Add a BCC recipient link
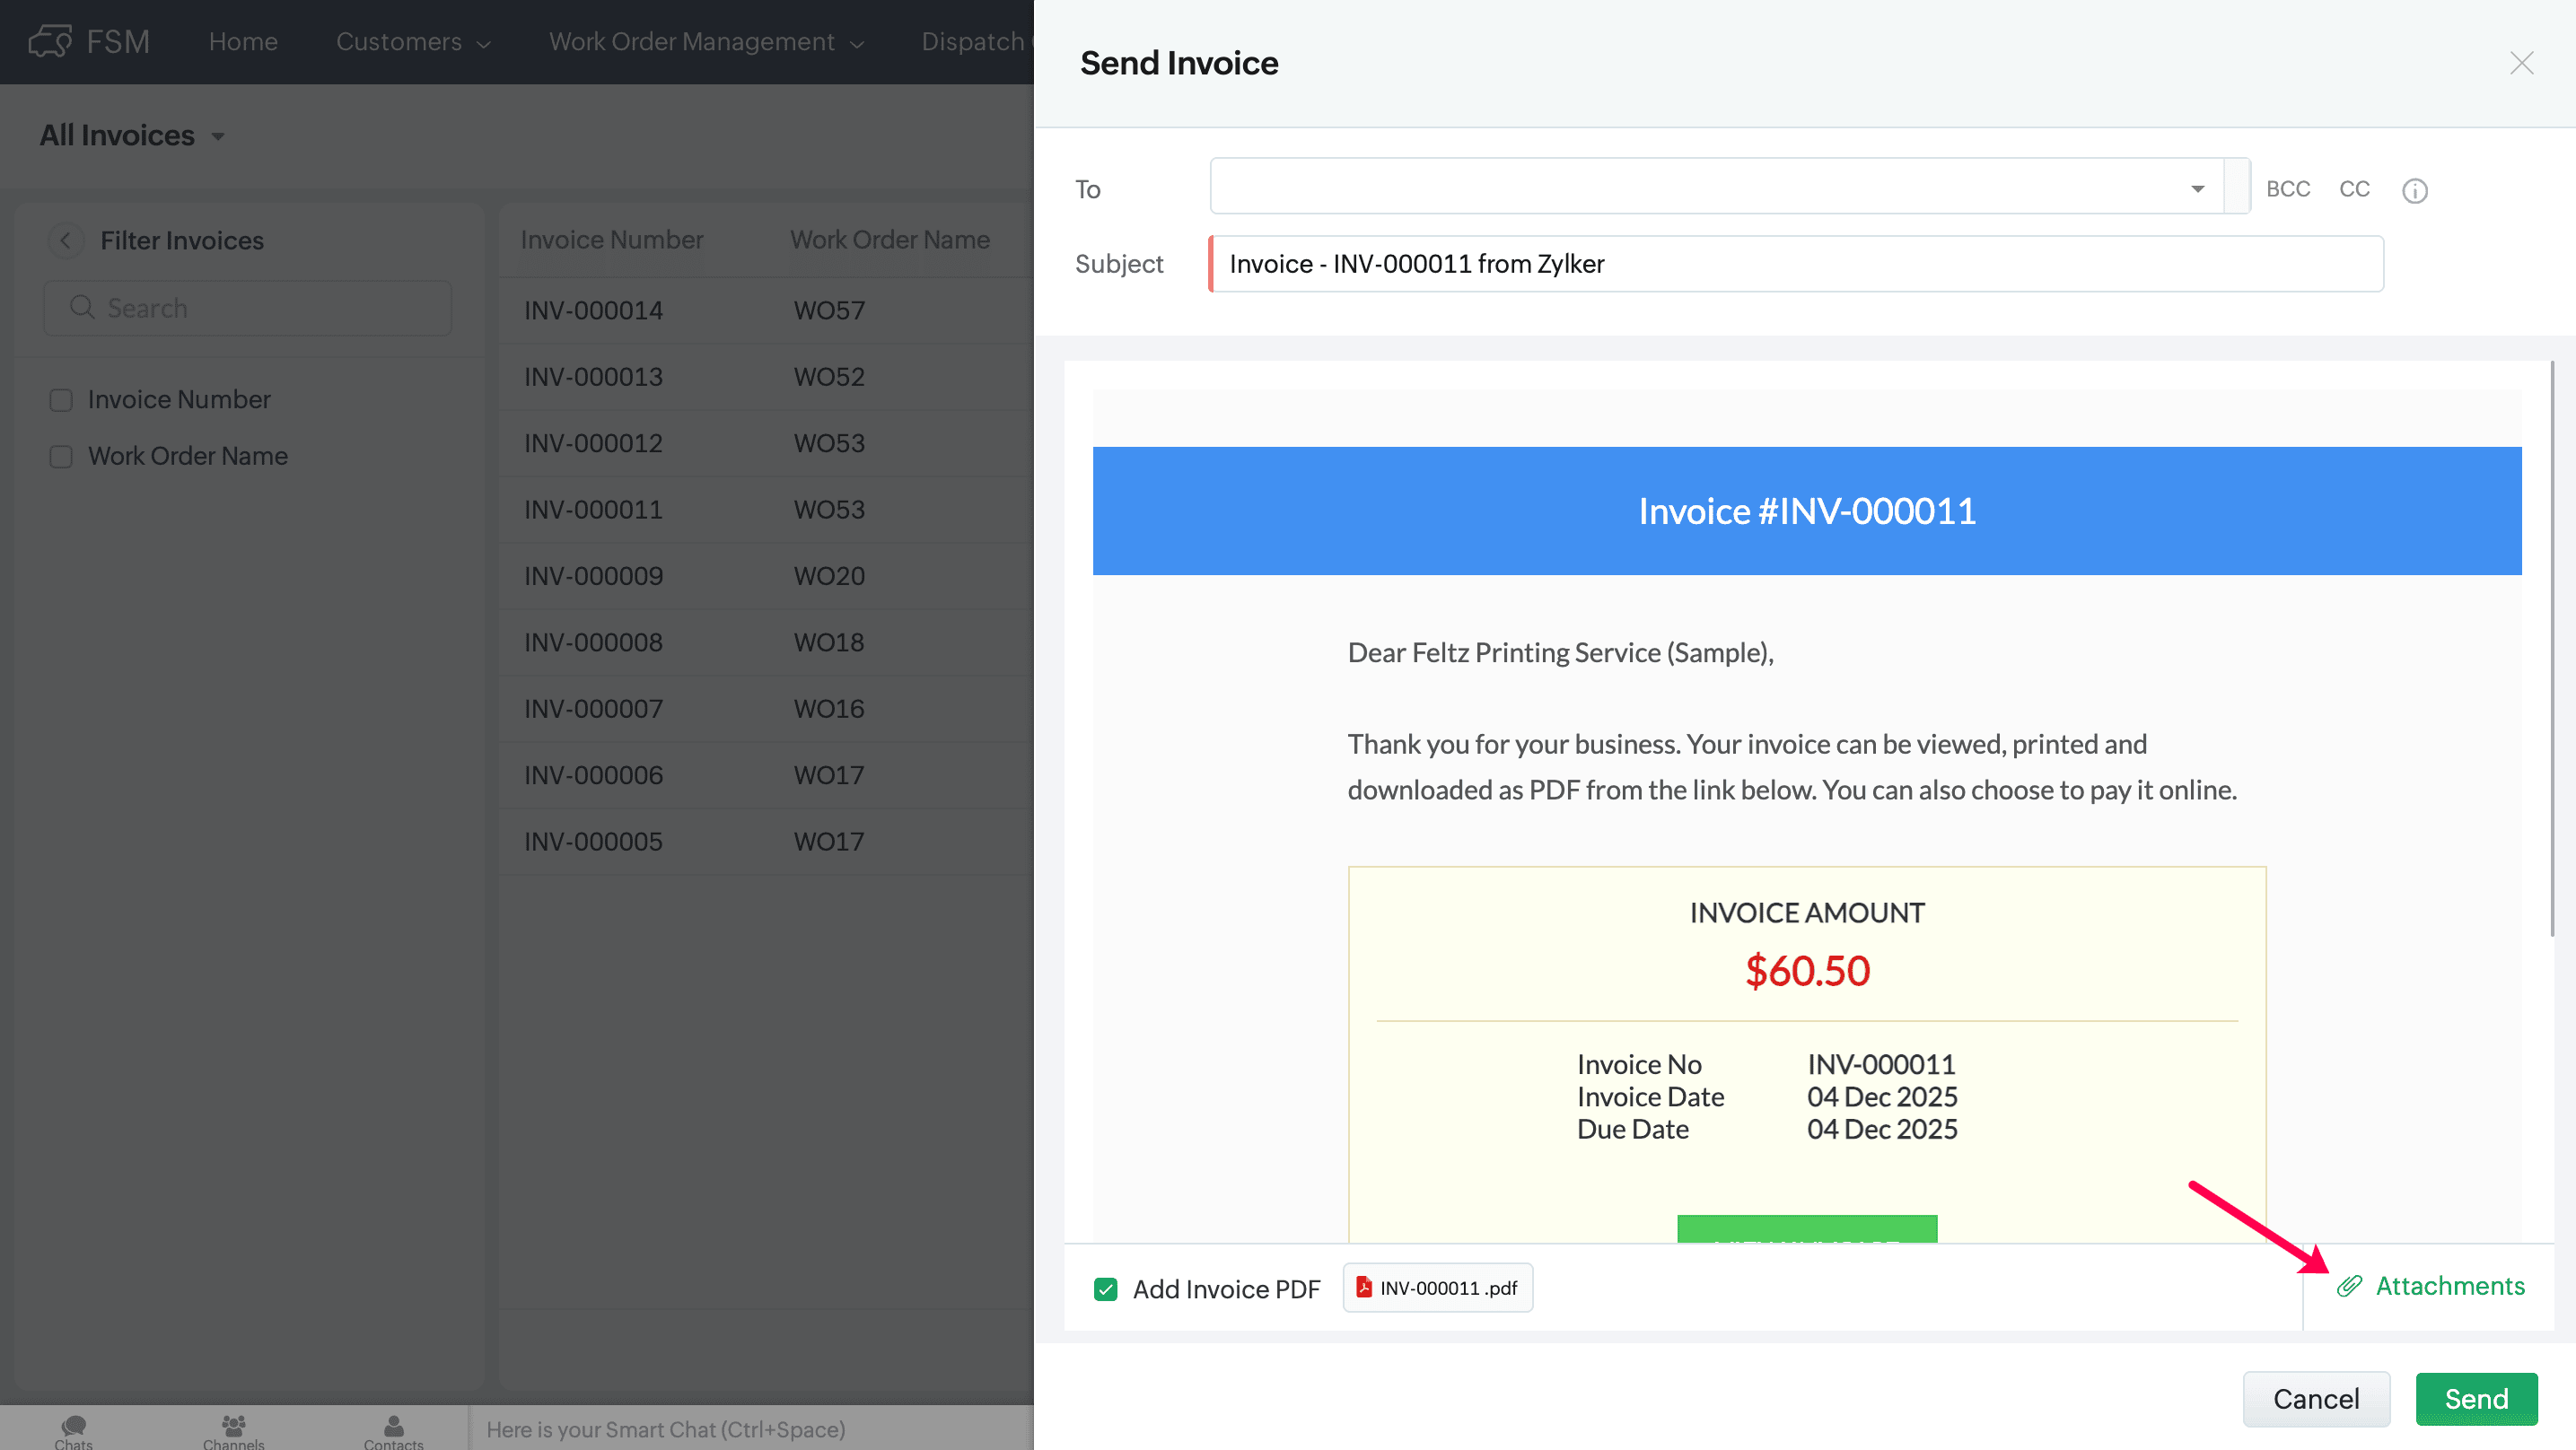This screenshot has height=1450, width=2576. pos(2287,188)
